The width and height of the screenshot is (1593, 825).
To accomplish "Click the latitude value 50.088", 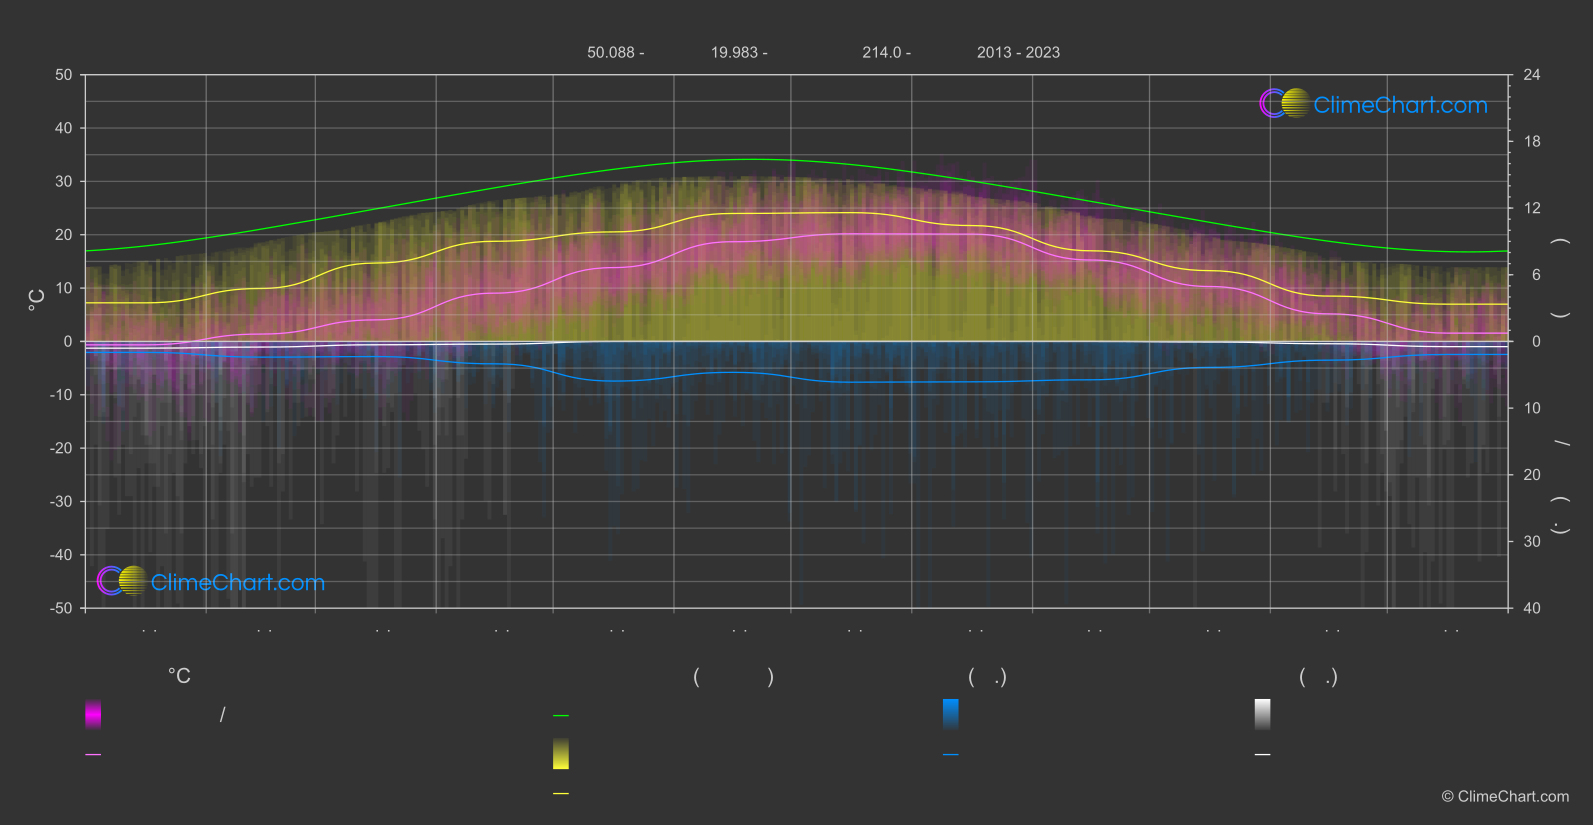I will [611, 52].
